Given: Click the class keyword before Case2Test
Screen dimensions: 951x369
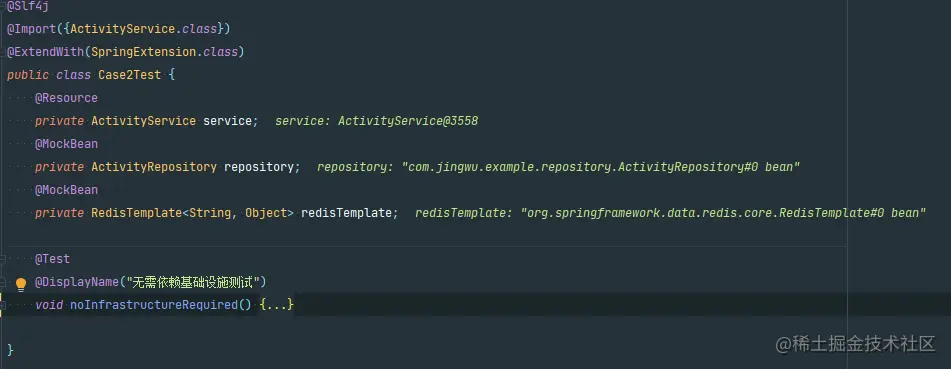Looking at the screenshot, I should coord(73,75).
